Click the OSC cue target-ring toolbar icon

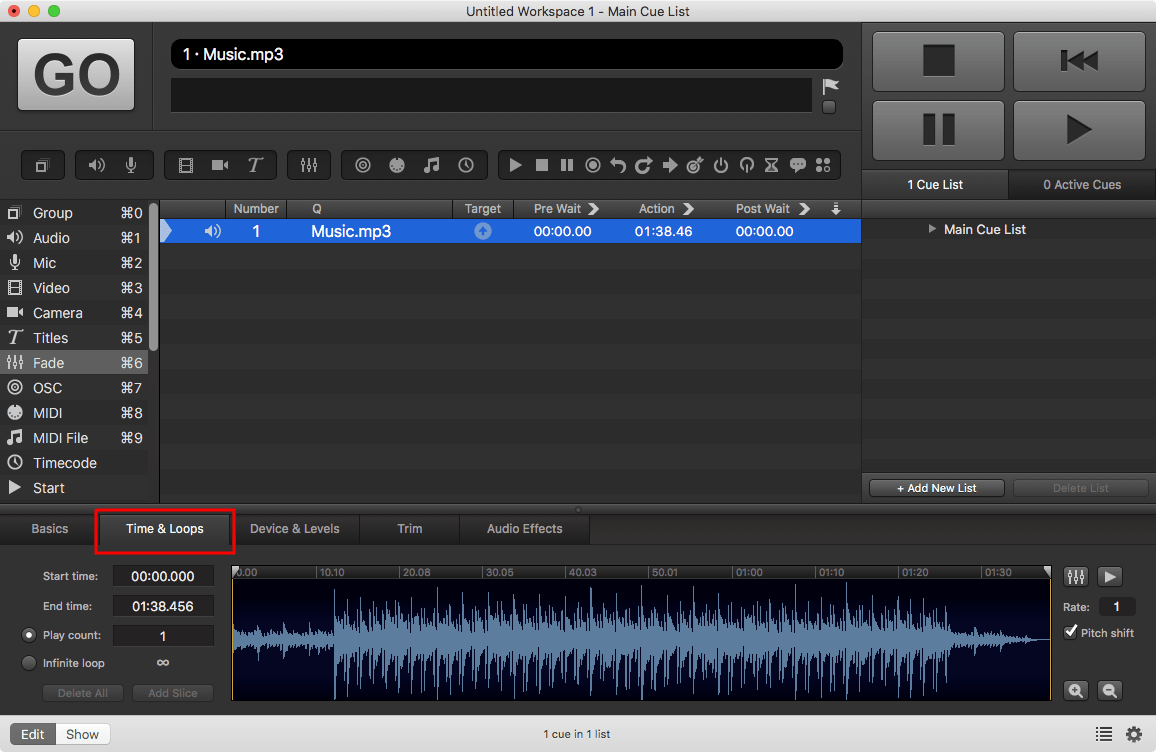point(363,165)
